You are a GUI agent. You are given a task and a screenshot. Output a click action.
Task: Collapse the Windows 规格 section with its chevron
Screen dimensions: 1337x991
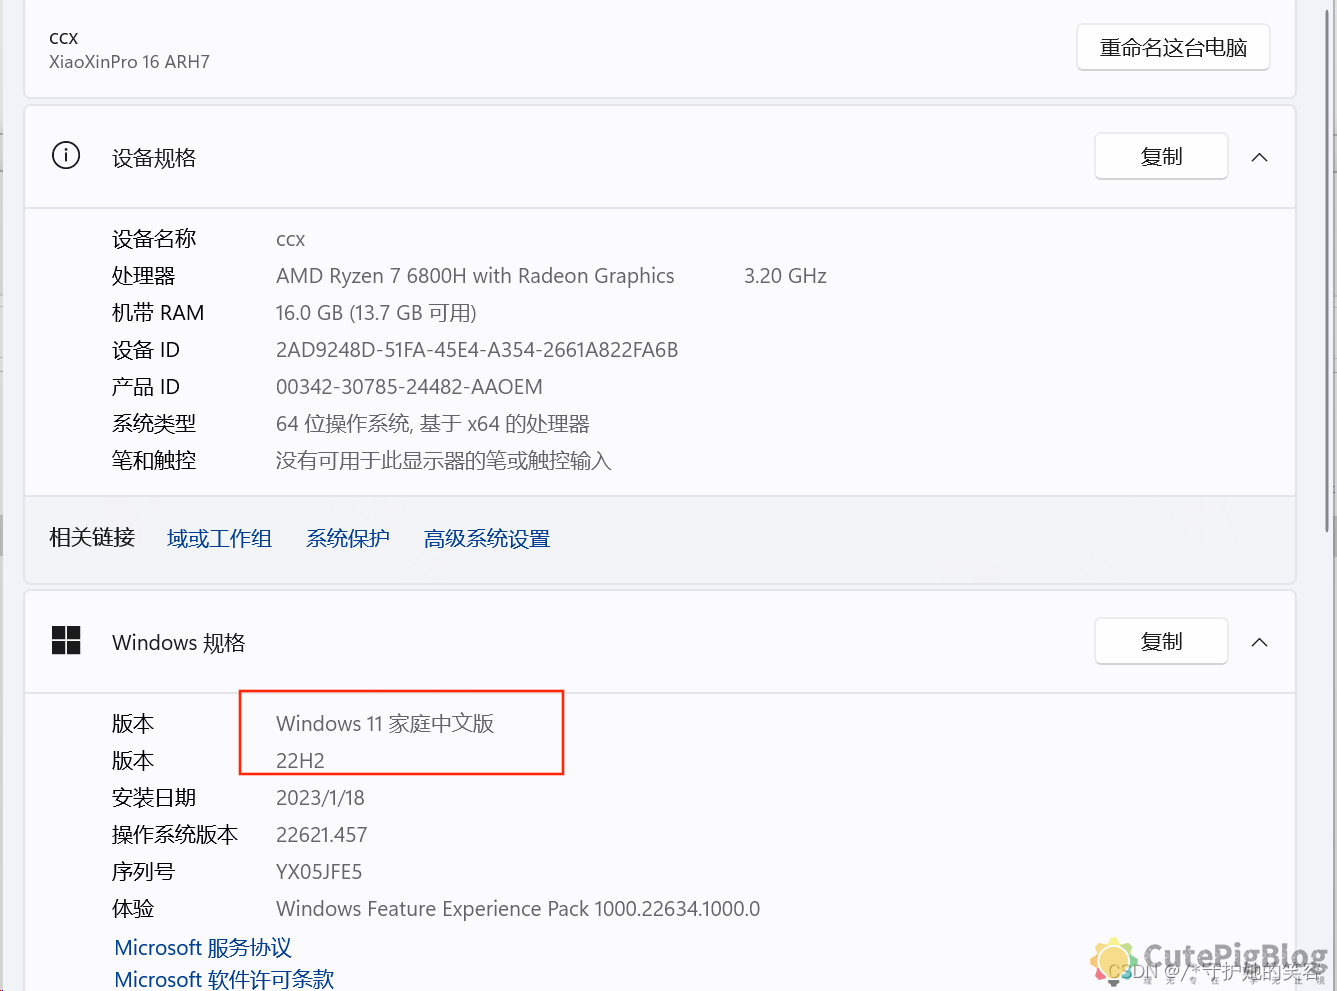(1259, 641)
